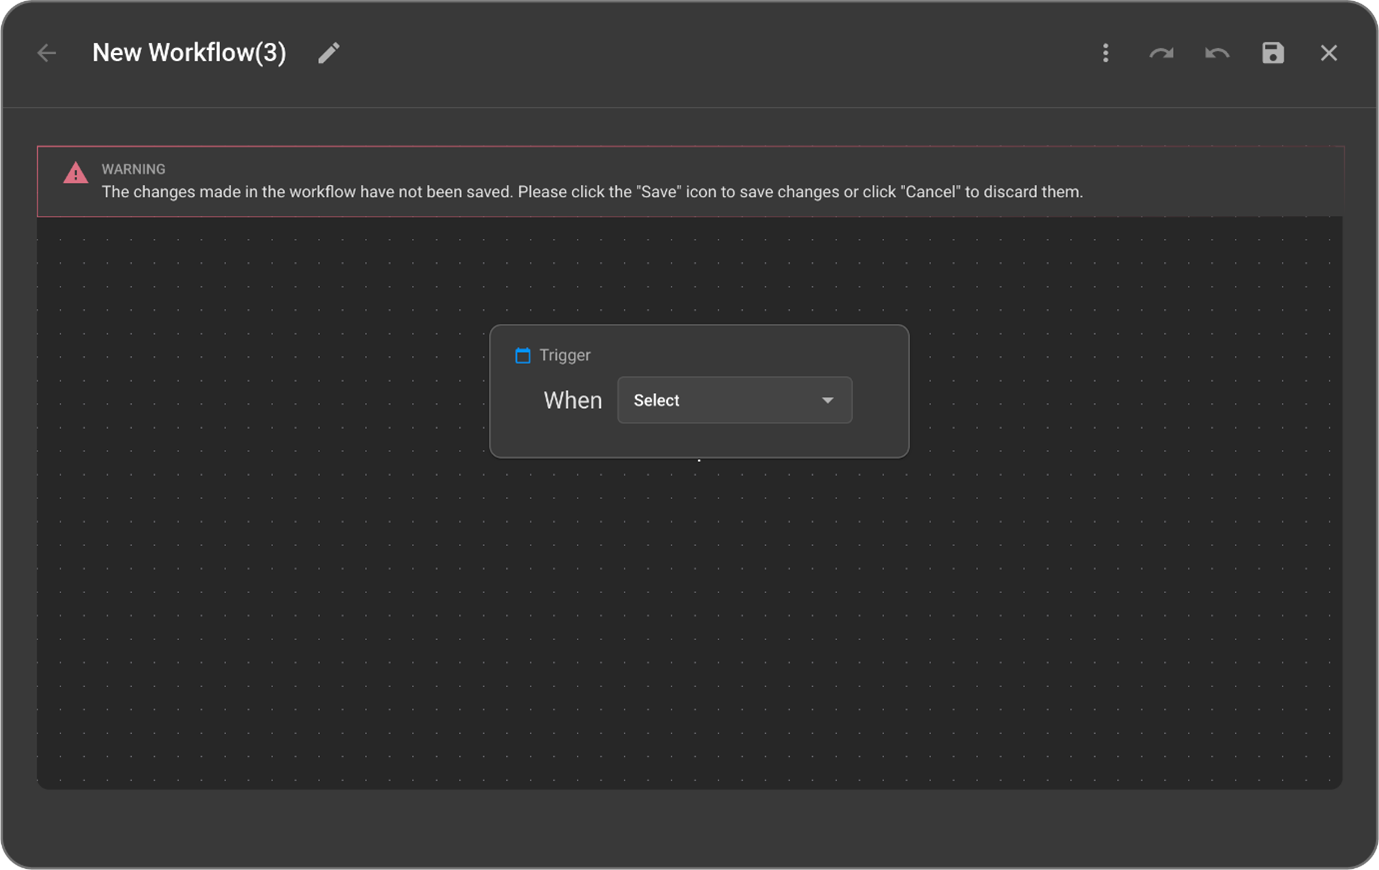Image resolution: width=1379 pixels, height=870 pixels.
Task: Click the WARNING heading in the banner
Action: coord(133,169)
